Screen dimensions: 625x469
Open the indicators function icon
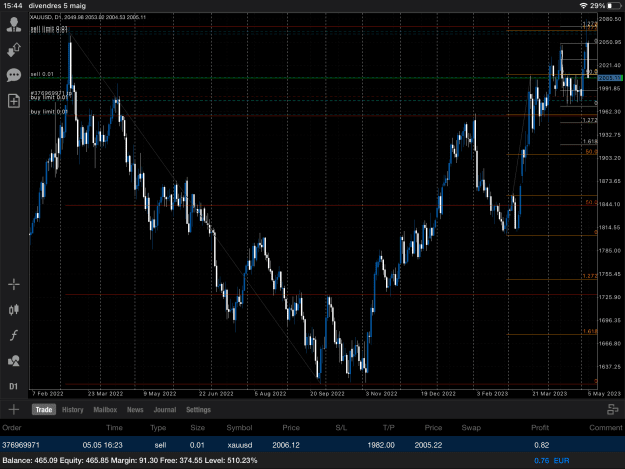tap(14, 335)
